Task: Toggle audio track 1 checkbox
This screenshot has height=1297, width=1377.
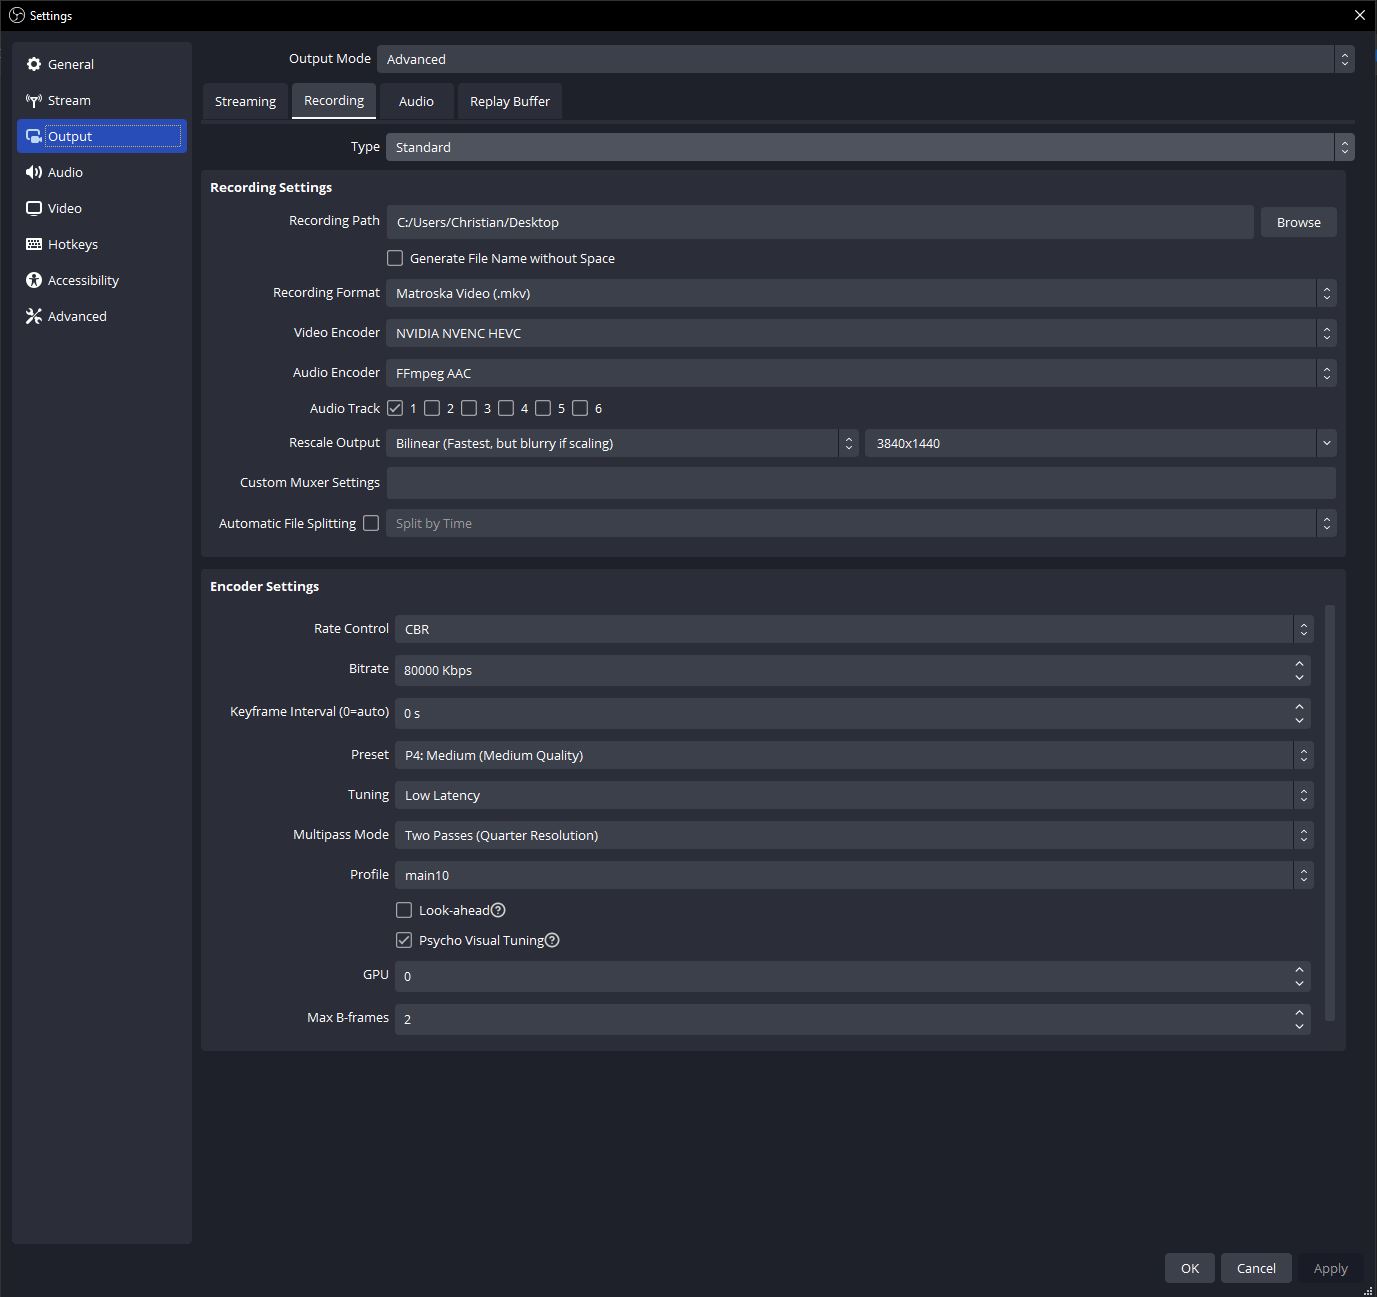Action: click(x=395, y=408)
